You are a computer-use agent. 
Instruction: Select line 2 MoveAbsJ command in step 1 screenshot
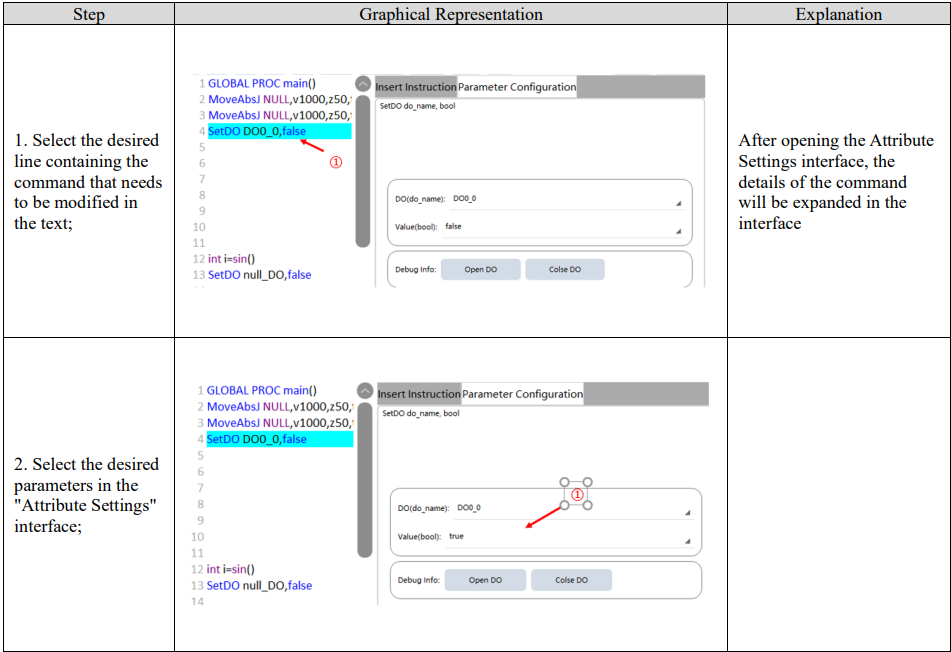point(280,99)
